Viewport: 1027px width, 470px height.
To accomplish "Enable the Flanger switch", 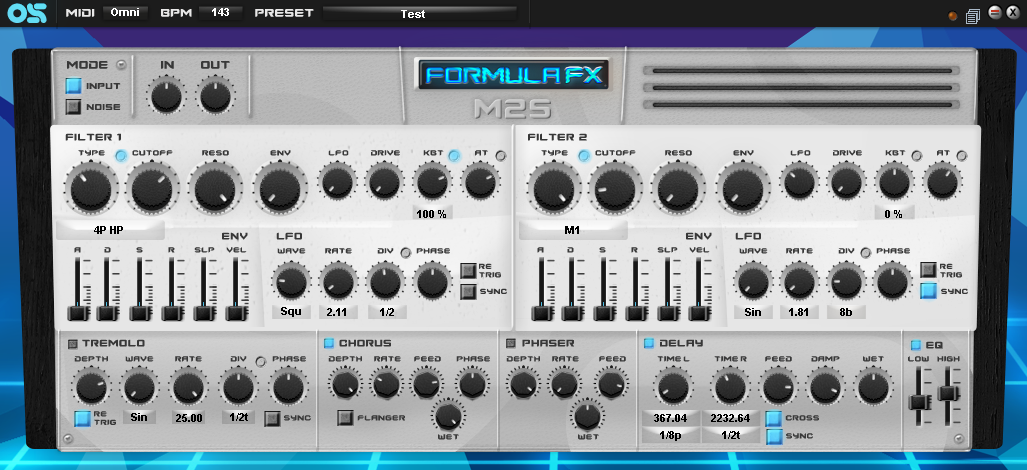I will point(345,418).
